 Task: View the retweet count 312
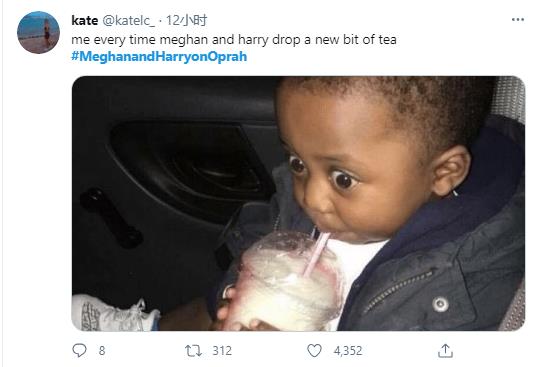(x=222, y=351)
